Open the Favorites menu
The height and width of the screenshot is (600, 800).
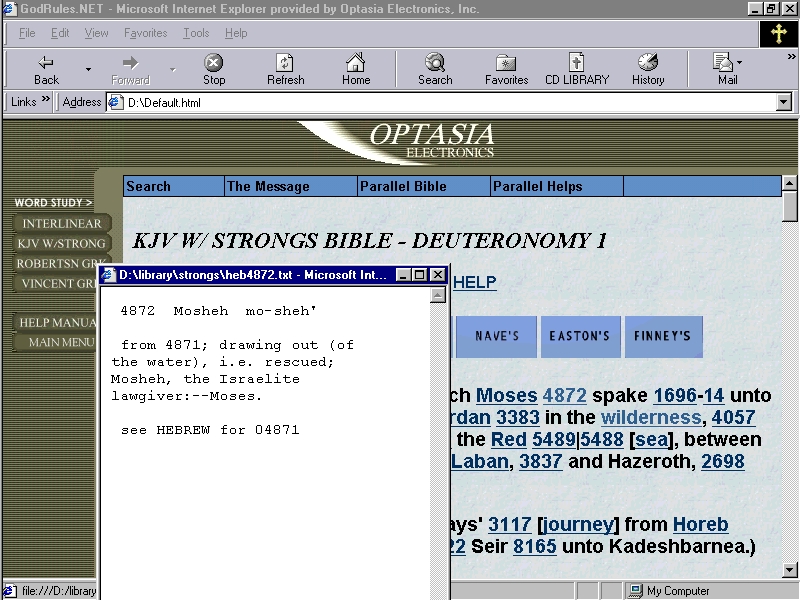click(145, 33)
